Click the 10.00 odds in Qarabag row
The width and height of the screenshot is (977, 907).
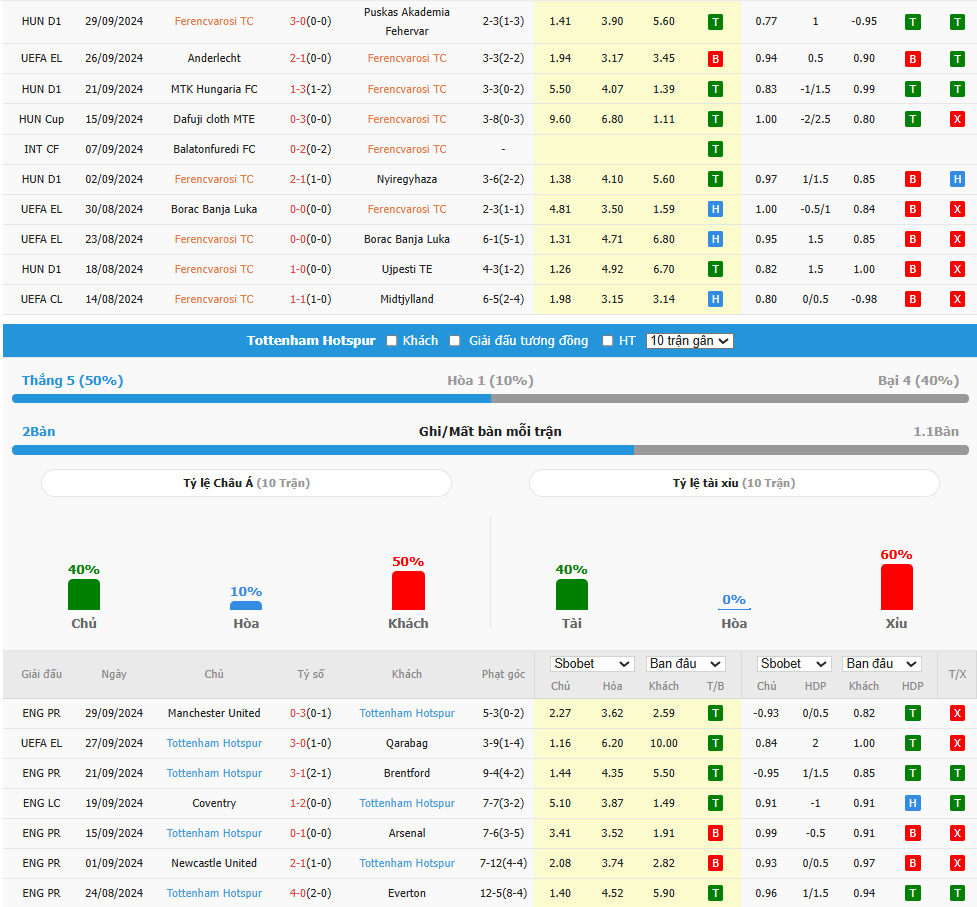[664, 743]
